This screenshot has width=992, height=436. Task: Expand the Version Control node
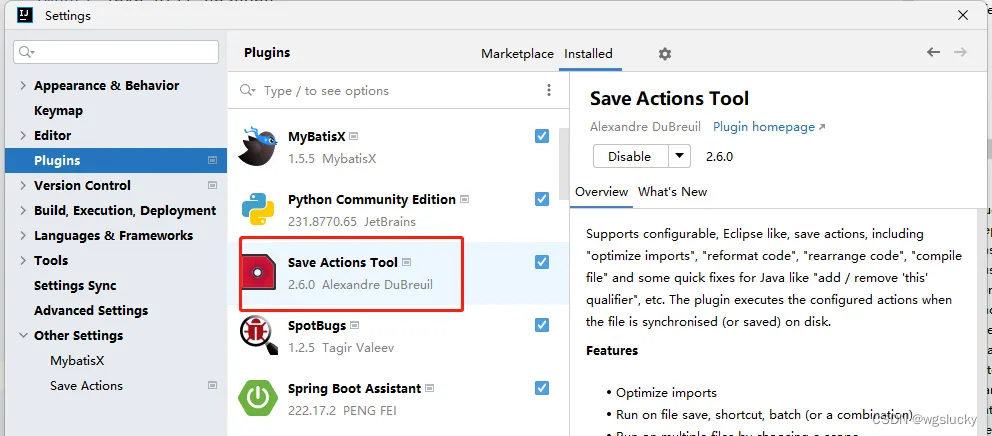23,185
